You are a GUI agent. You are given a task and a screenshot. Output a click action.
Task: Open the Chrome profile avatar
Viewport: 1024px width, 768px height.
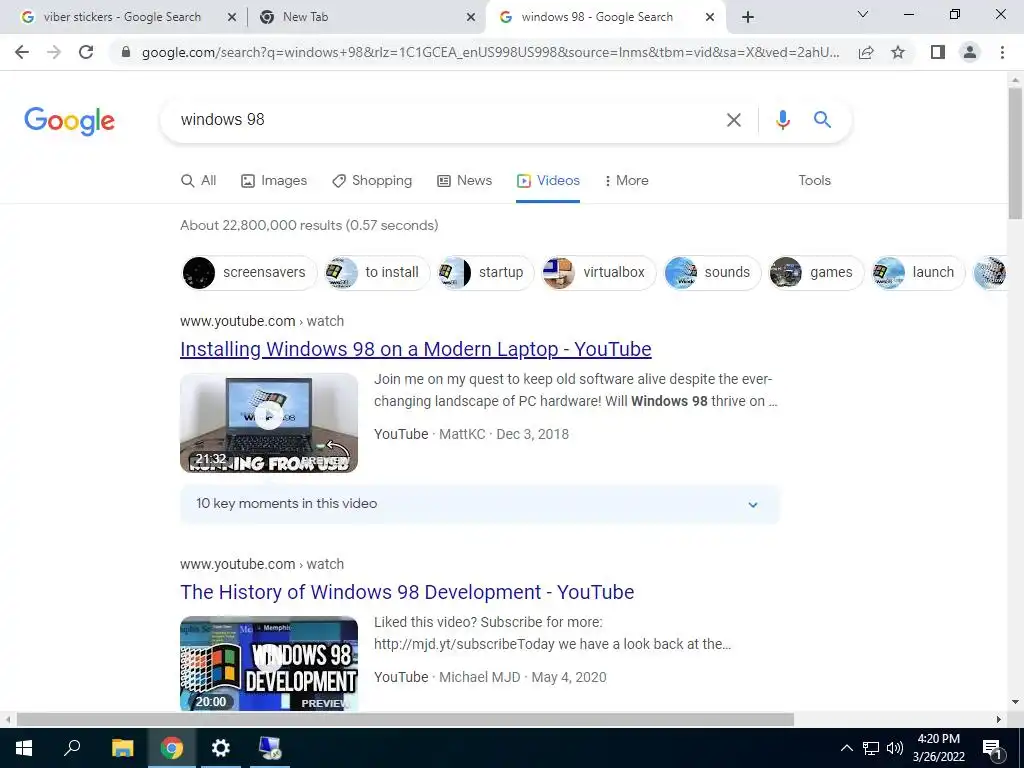pyautogui.click(x=970, y=52)
